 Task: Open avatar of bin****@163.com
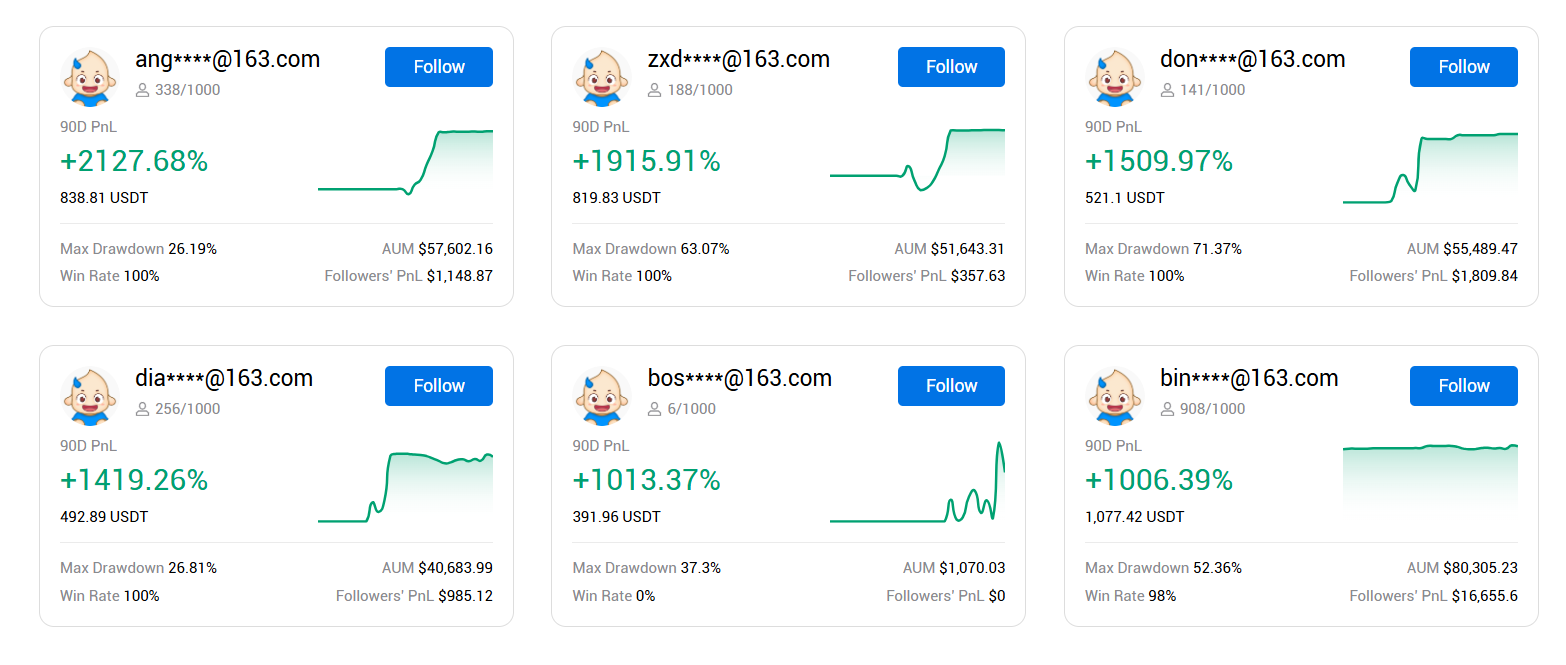point(1115,397)
